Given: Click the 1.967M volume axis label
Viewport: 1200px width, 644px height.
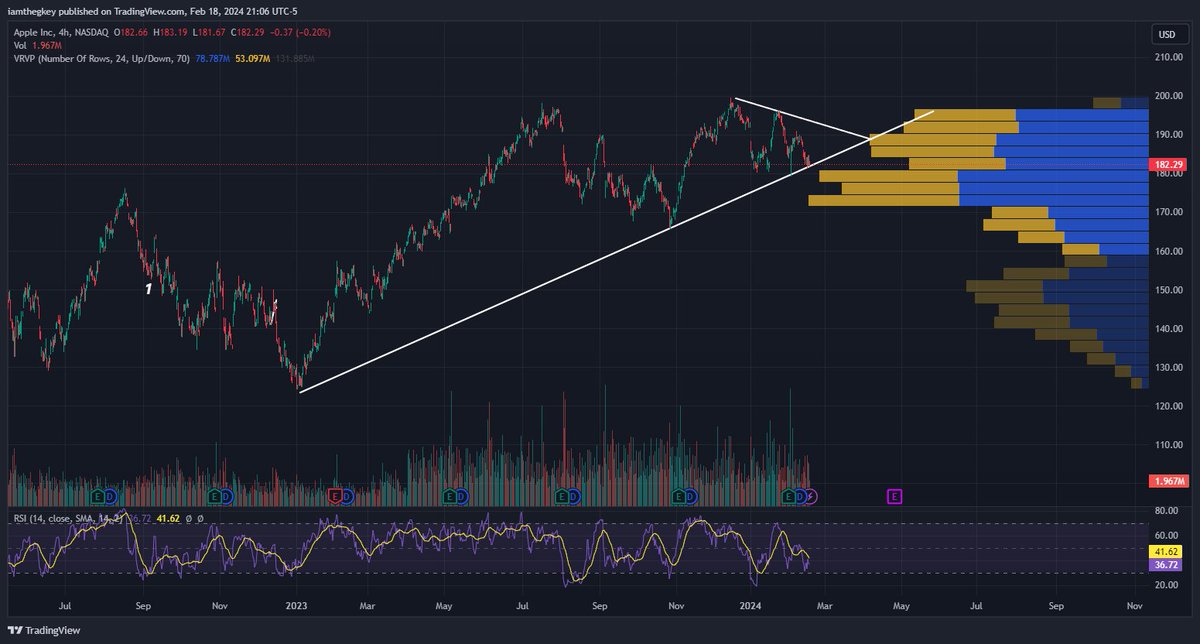Looking at the screenshot, I should click(1168, 481).
